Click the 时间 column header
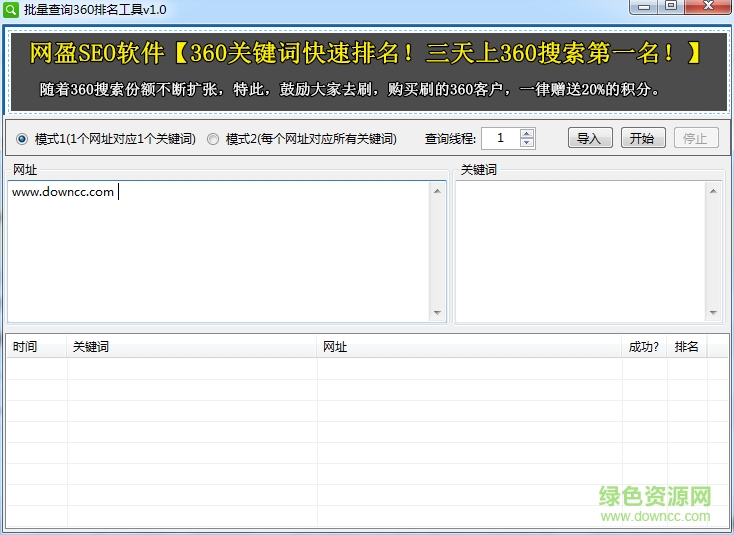This screenshot has height=535, width=734. (37, 347)
